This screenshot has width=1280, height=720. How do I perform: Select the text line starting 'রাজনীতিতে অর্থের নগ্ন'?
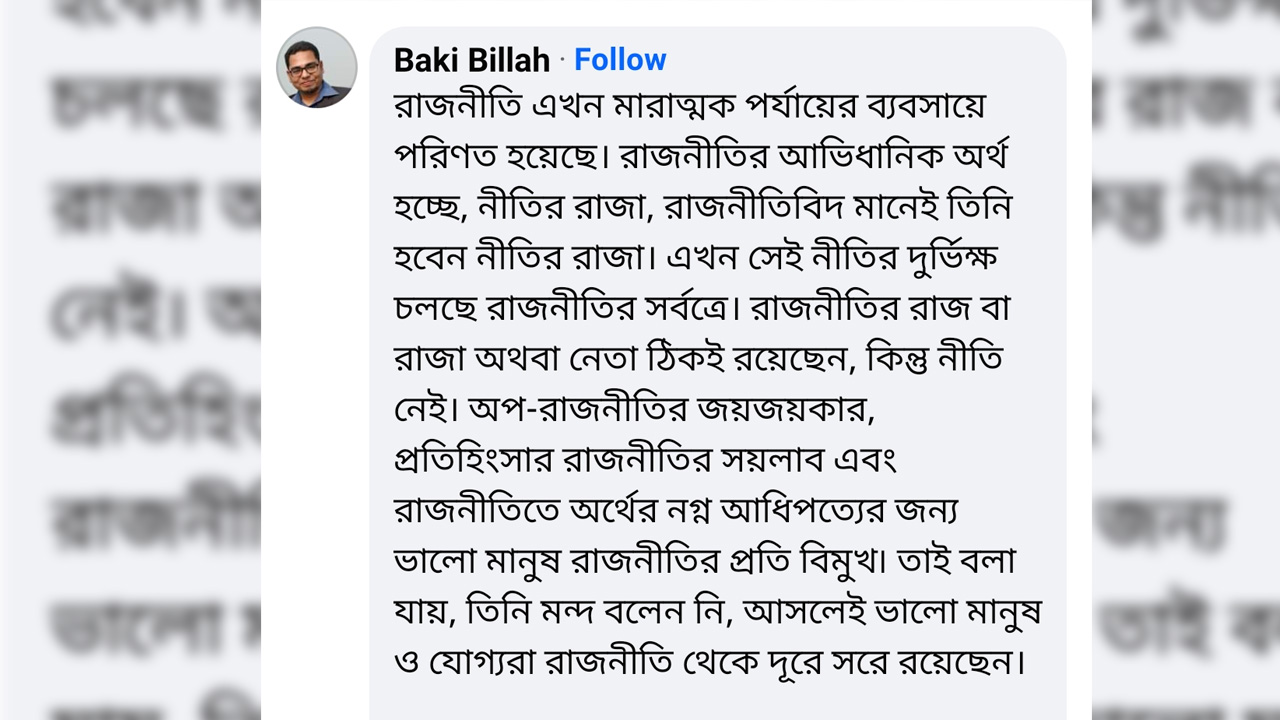tap(677, 511)
